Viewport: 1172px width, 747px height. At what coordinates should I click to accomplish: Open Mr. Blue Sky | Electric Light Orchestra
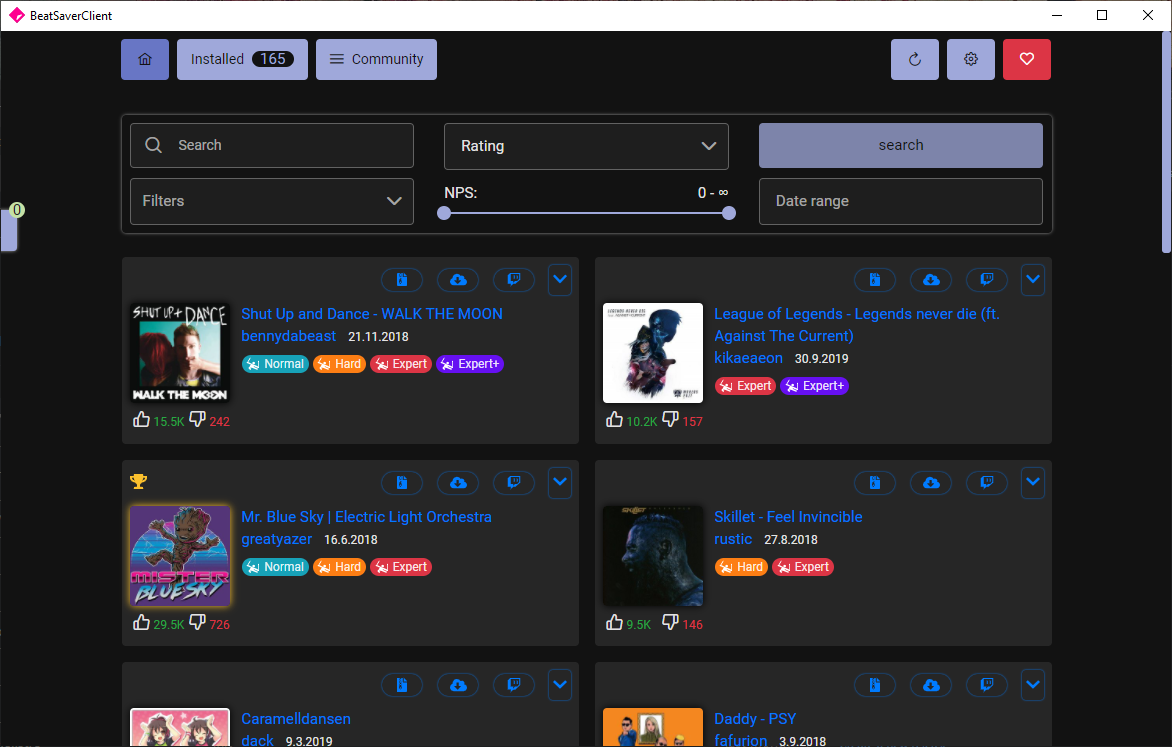[366, 517]
